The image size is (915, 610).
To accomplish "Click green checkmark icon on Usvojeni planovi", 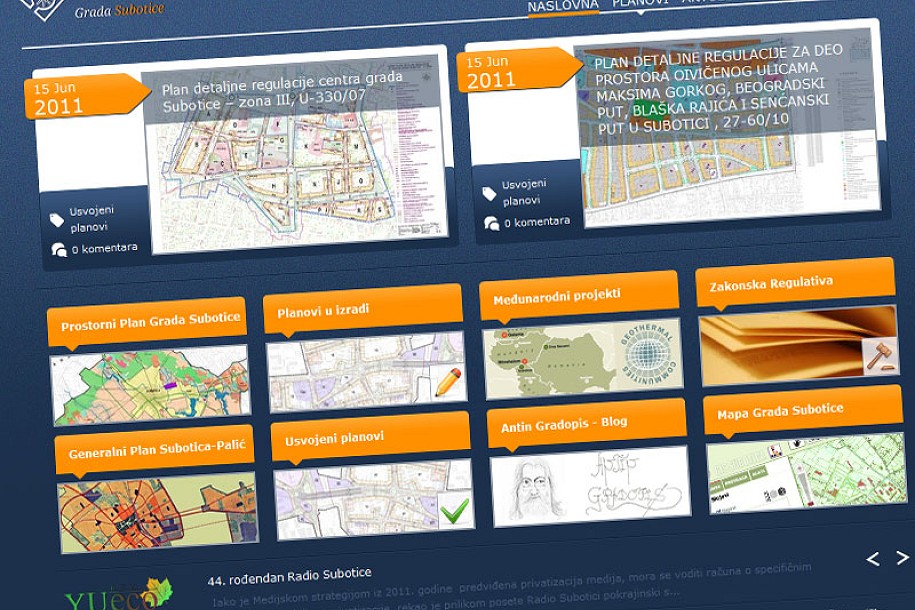I will coord(455,510).
